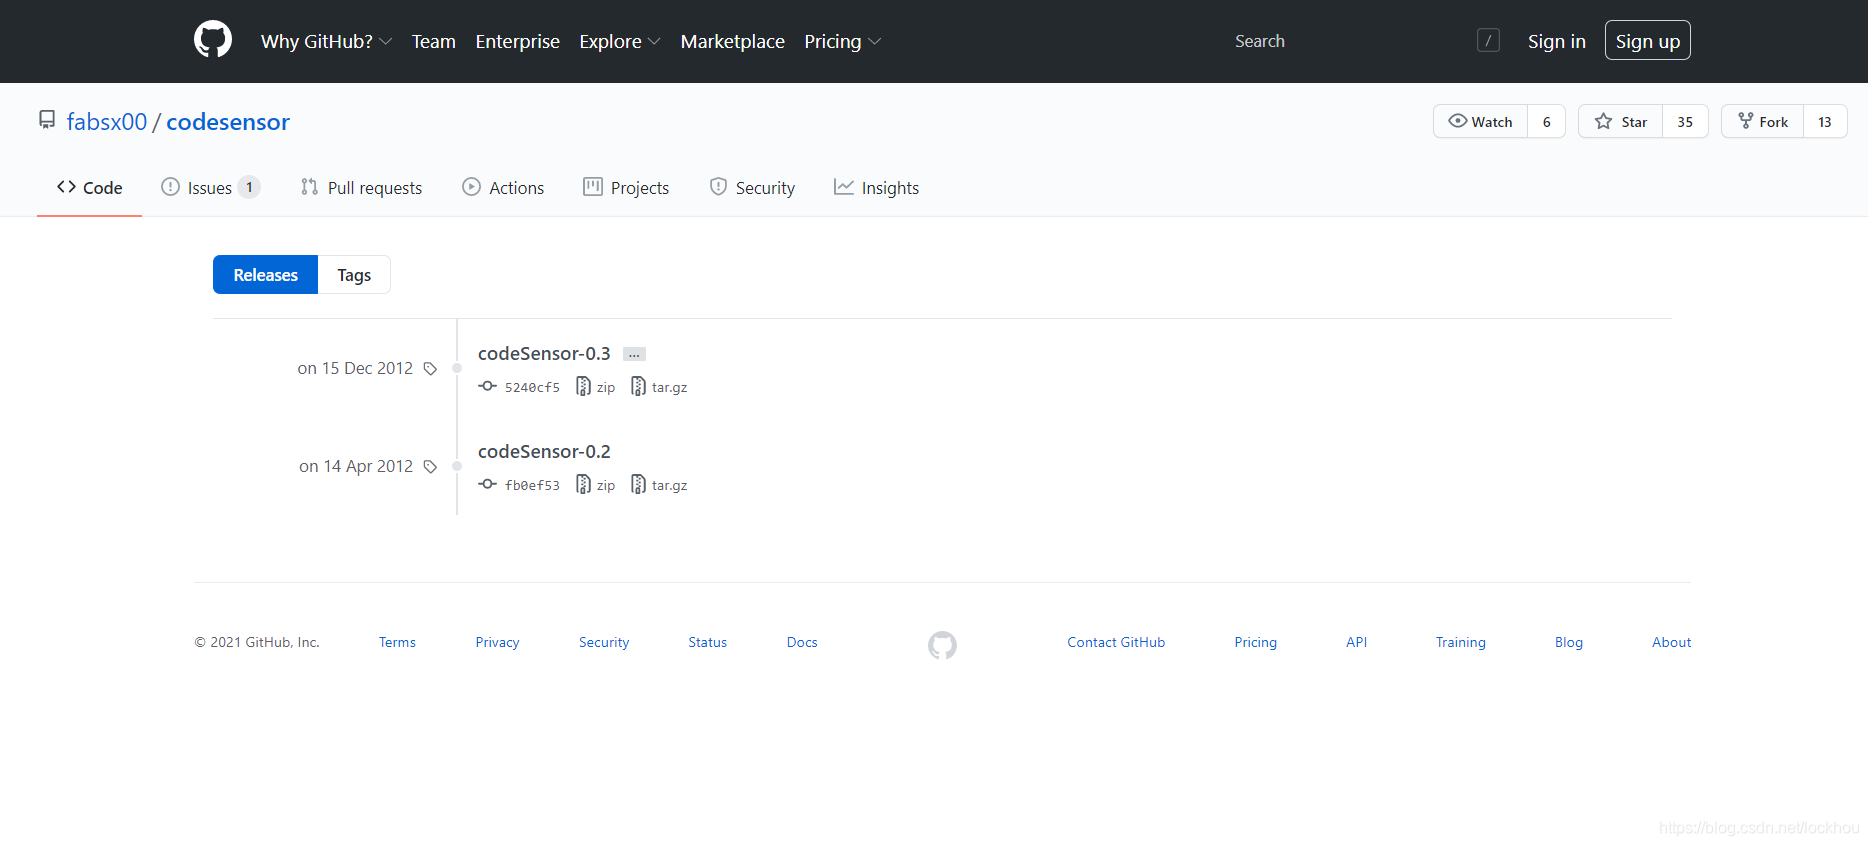Open the footer Docs link
Screen dimensions: 1868x846
tap(802, 642)
